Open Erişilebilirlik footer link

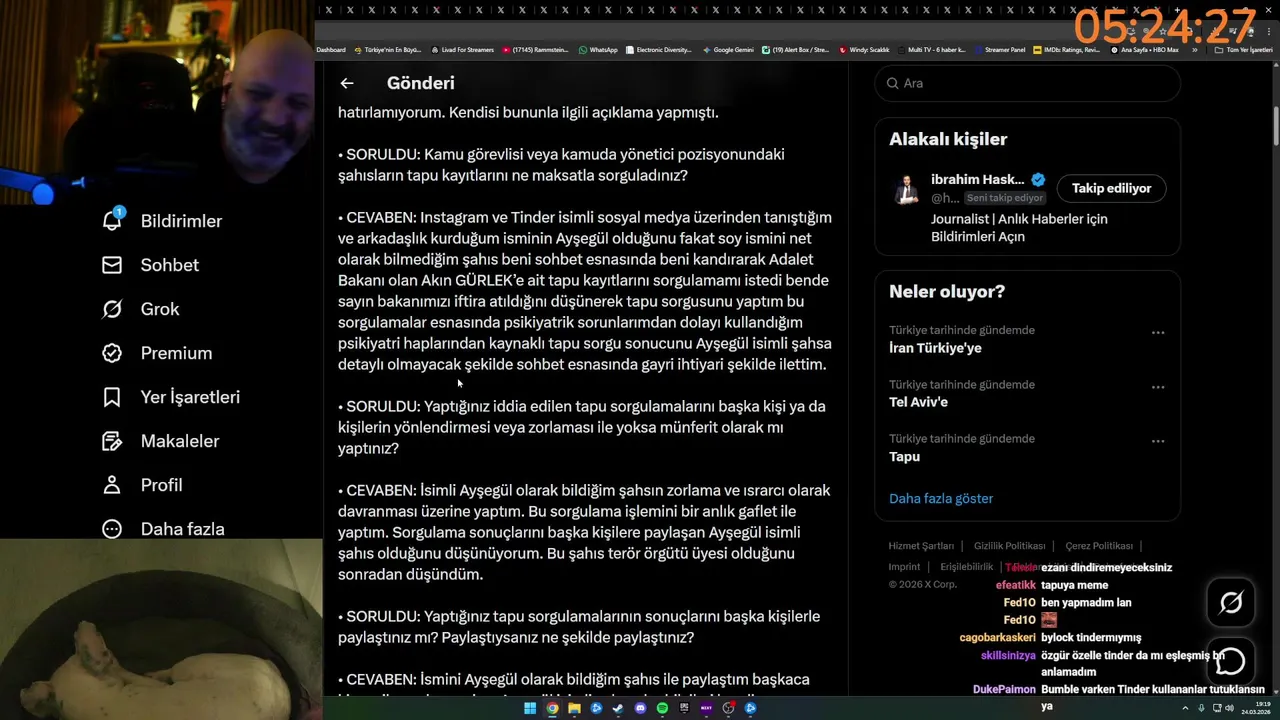[x=966, y=567]
